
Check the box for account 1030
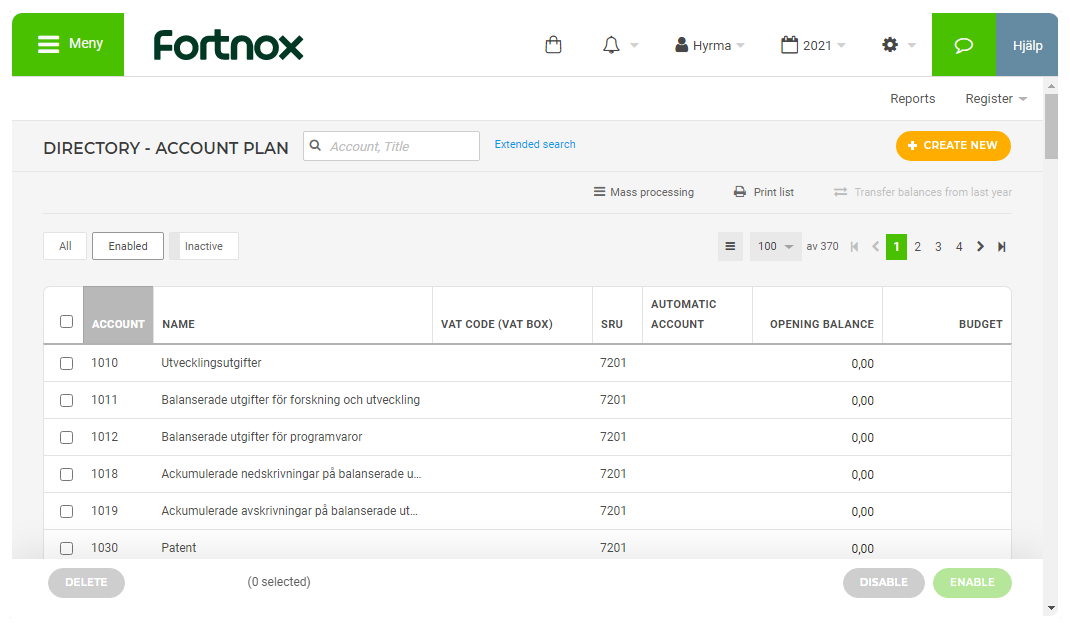[66, 548]
